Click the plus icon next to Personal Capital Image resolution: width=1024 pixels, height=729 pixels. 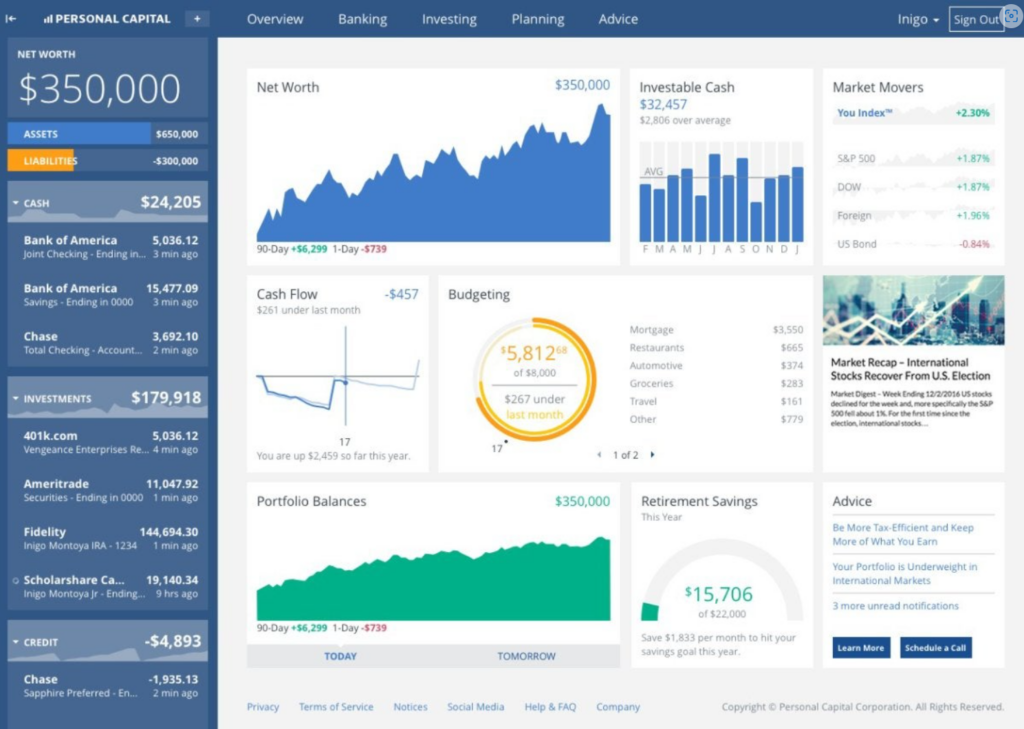(197, 19)
